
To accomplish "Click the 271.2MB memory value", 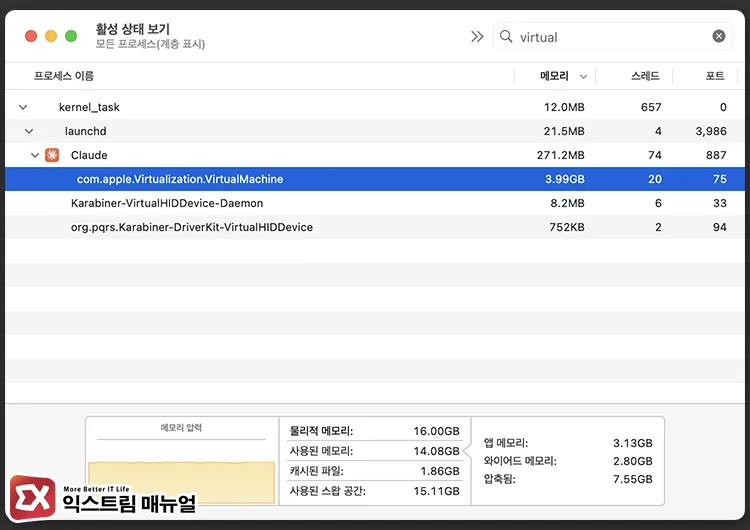I will click(x=560, y=155).
